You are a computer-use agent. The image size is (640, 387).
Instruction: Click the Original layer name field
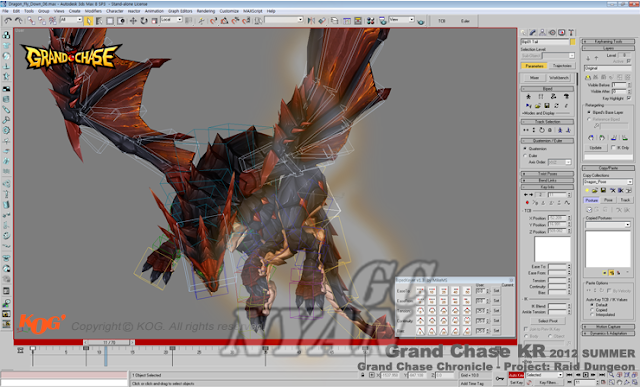(x=608, y=68)
